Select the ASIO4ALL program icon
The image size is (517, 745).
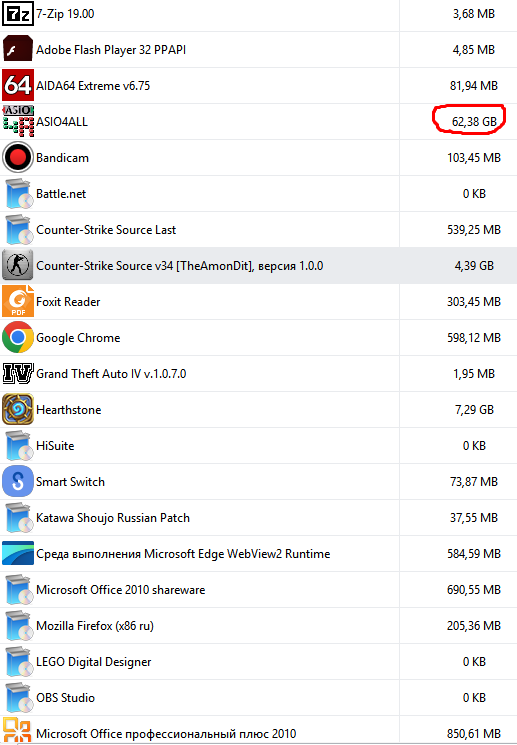click(x=18, y=122)
